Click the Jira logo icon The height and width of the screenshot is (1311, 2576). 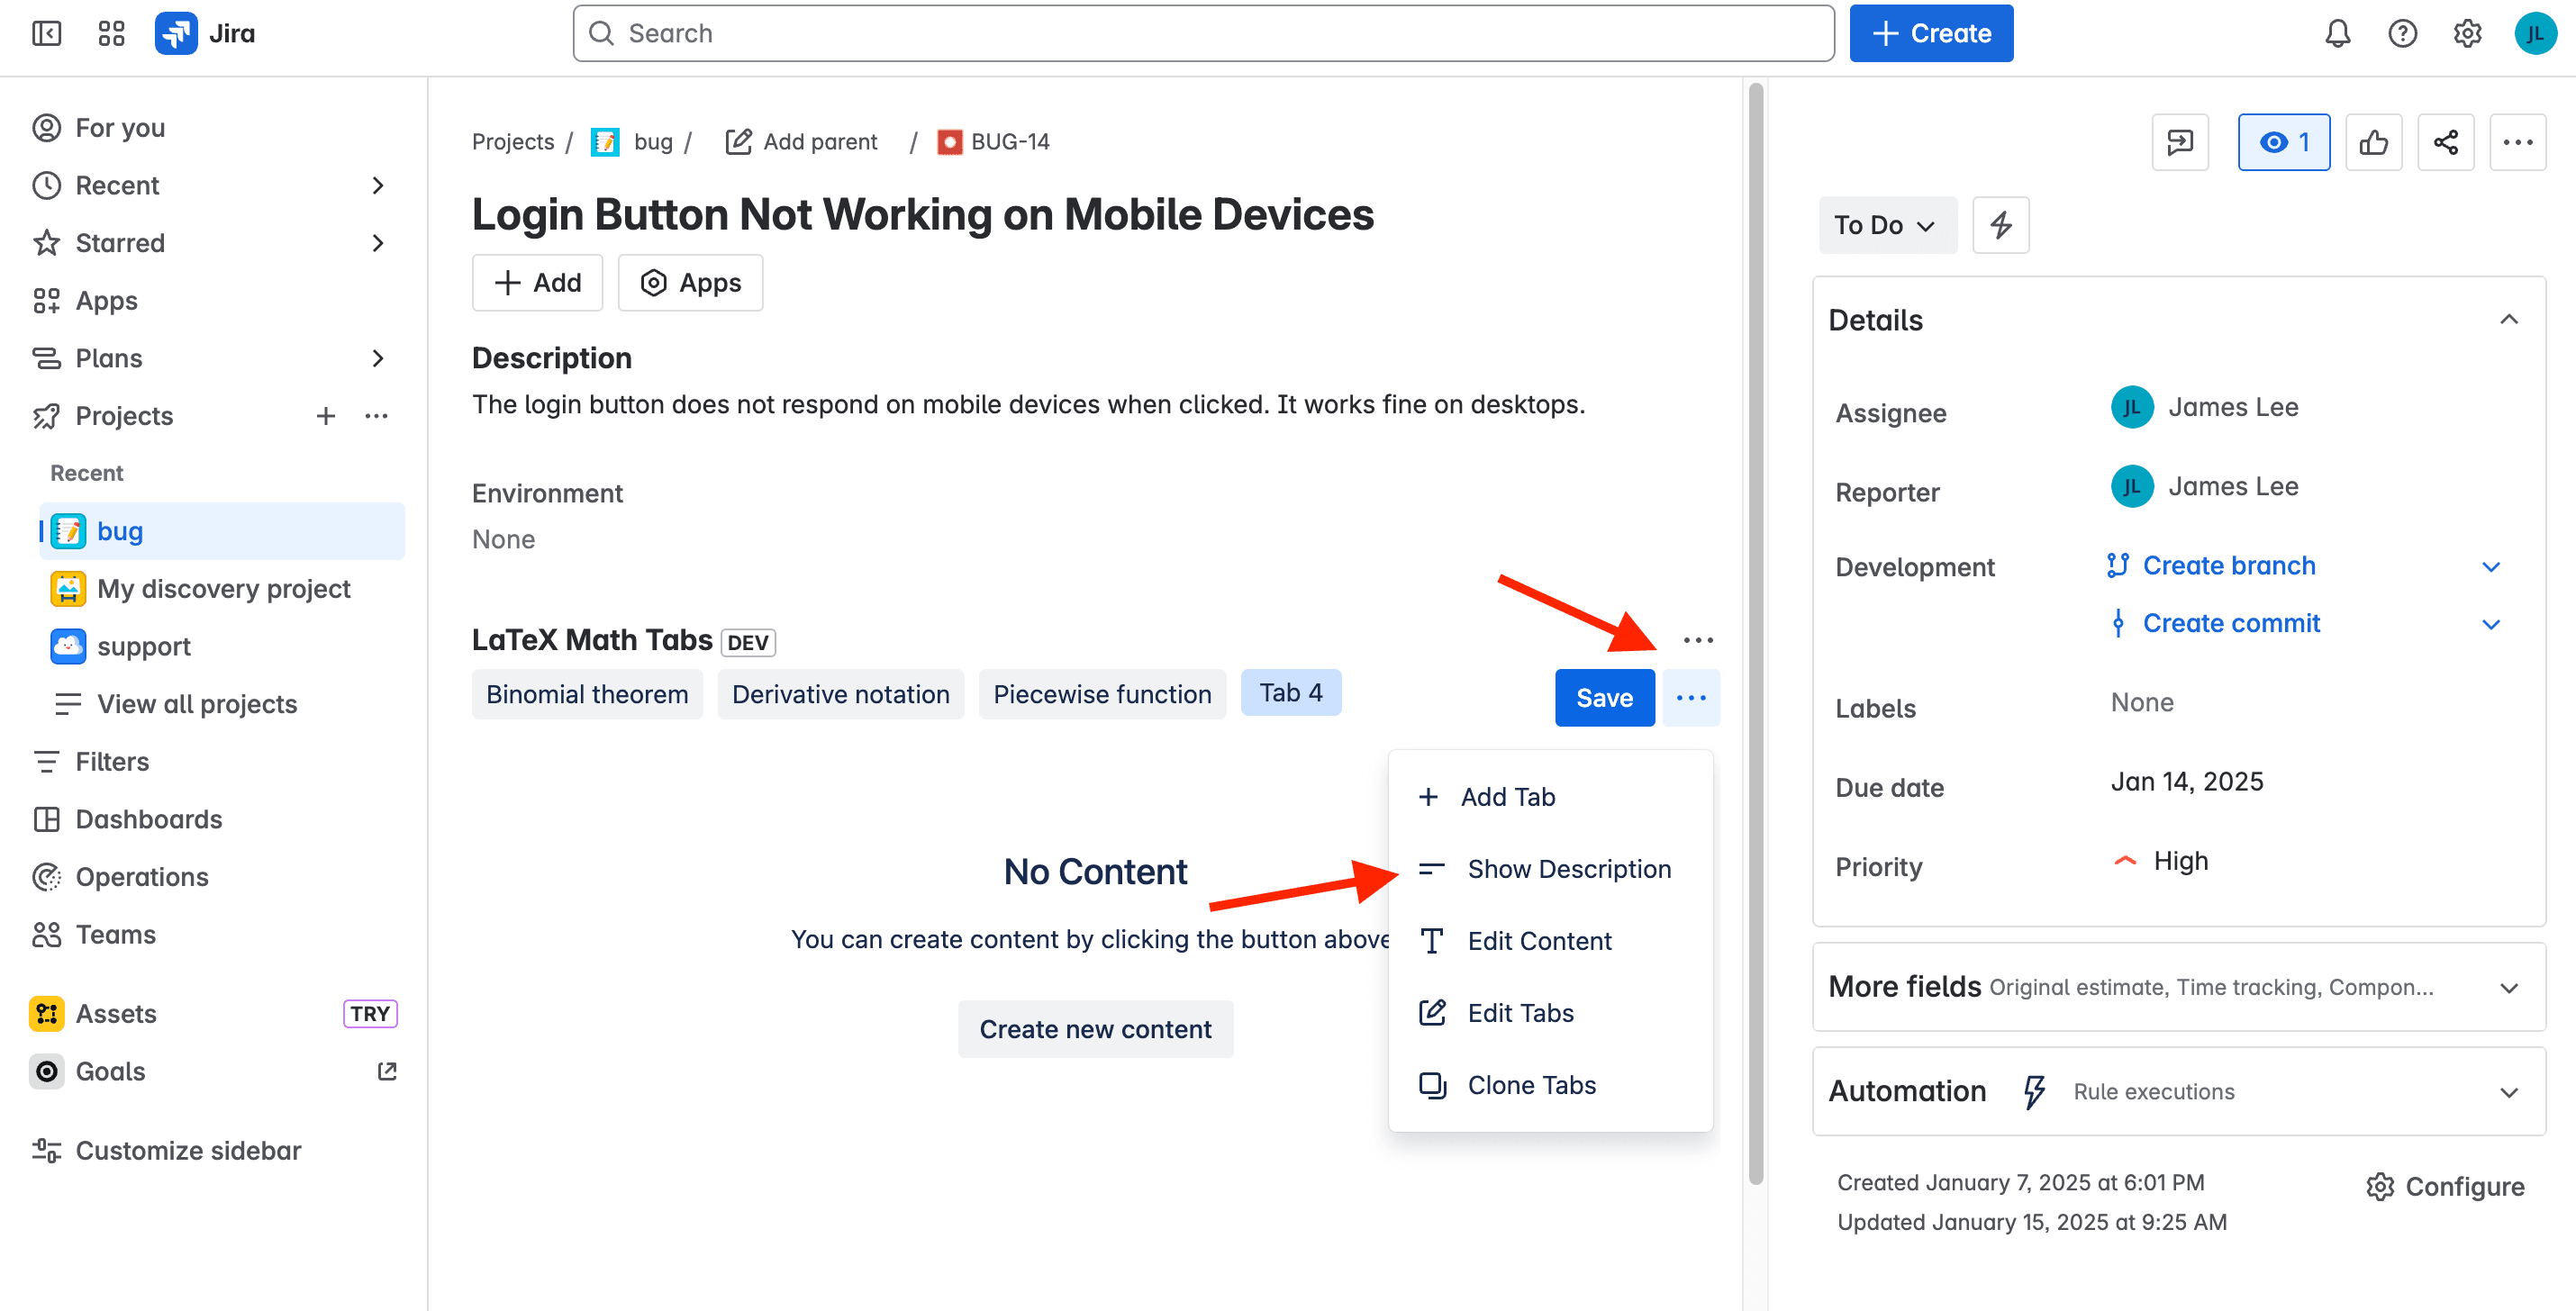pyautogui.click(x=176, y=33)
